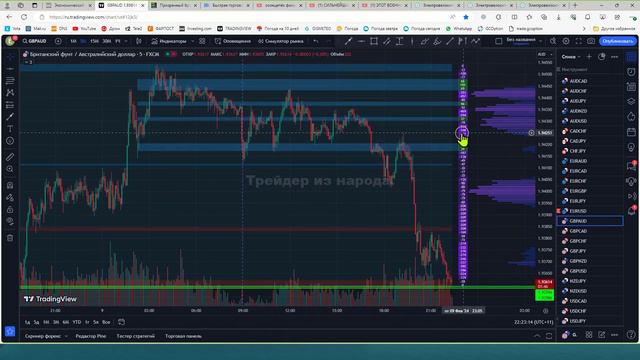The image size is (640, 360).
Task: Toggle lock all drawings in left sidebar
Action: [10, 209]
